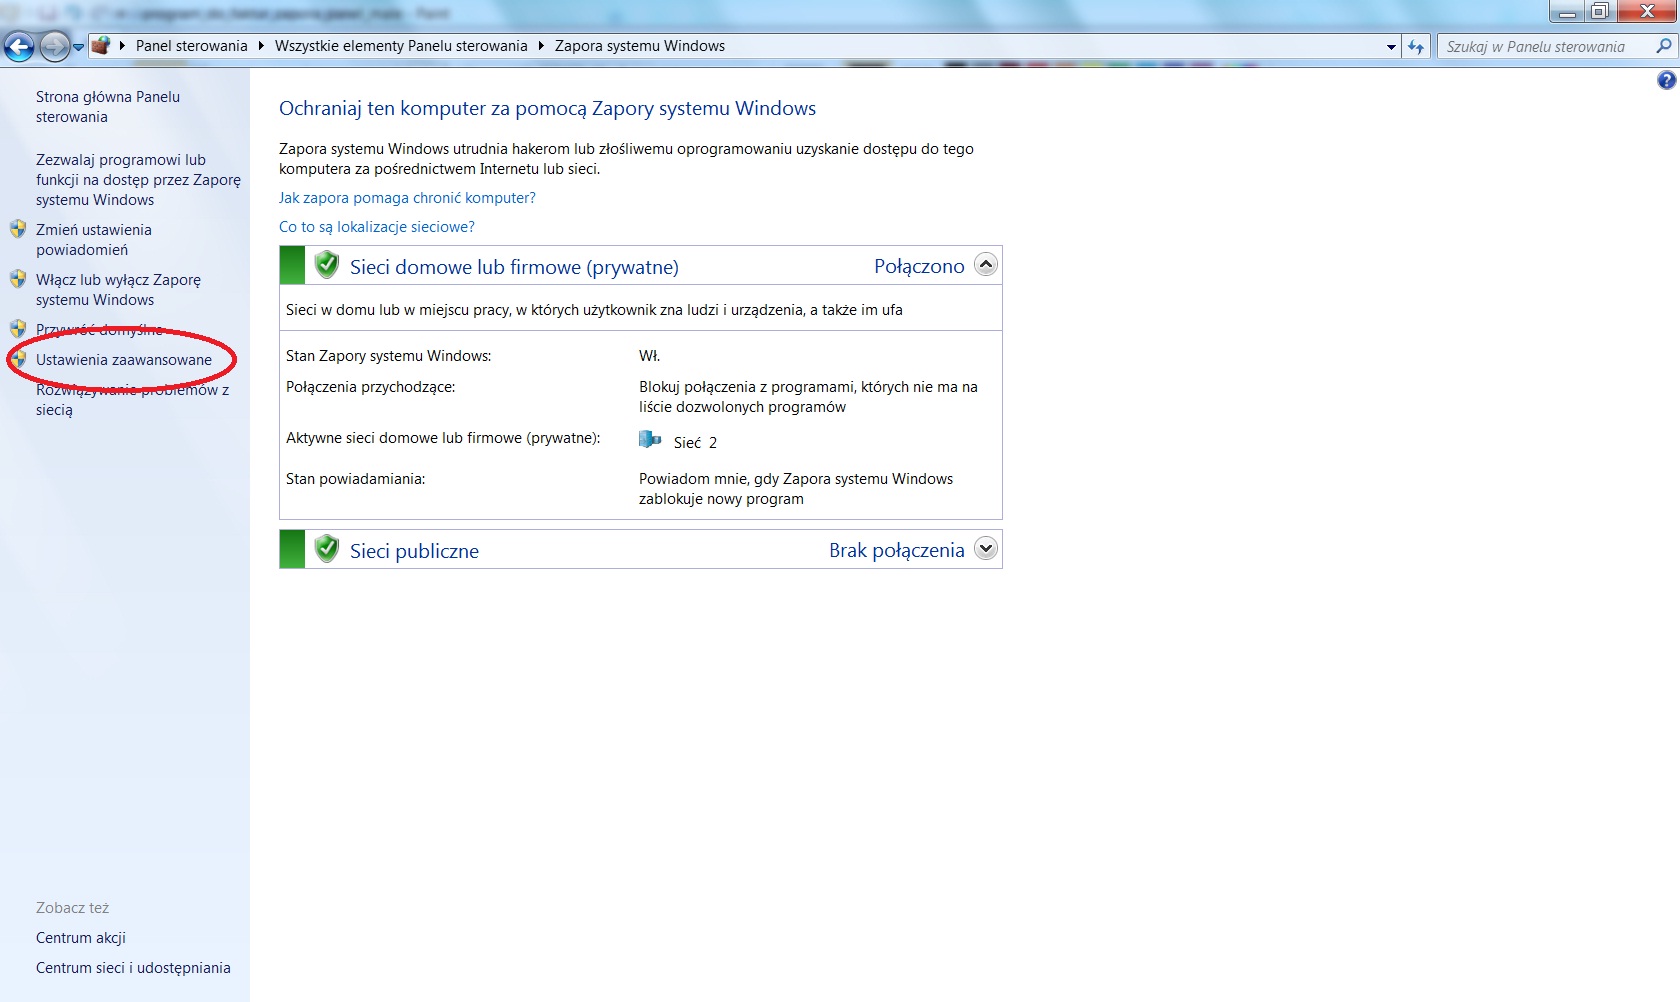Close the window with red X
This screenshot has height=1002, width=1680.
(1647, 11)
